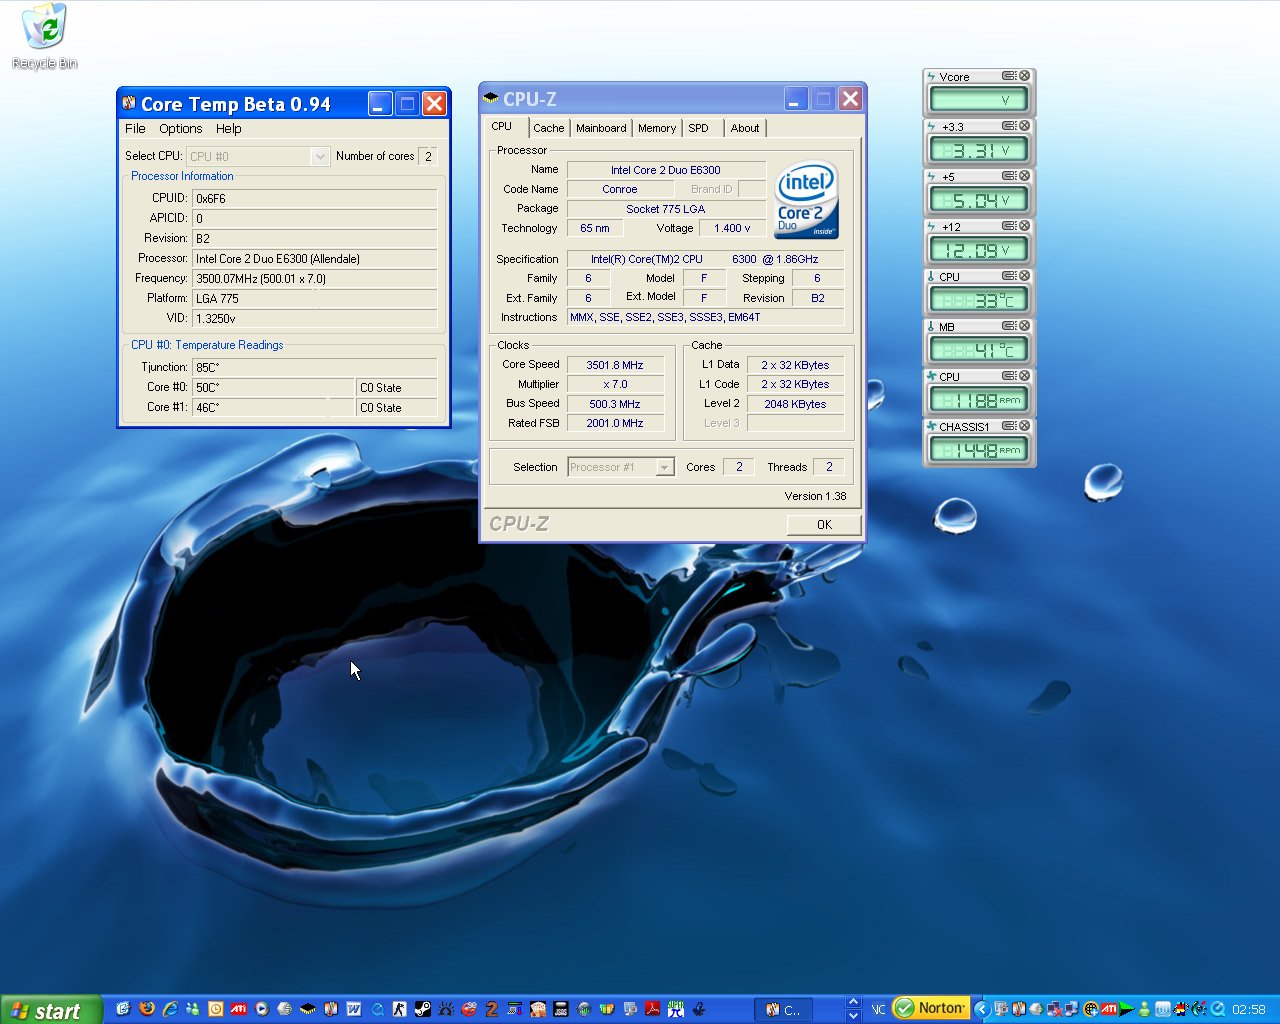Viewport: 1280px width, 1024px height.
Task: Click the Core Speed value 3501.8 MHz
Action: pyautogui.click(x=615, y=365)
